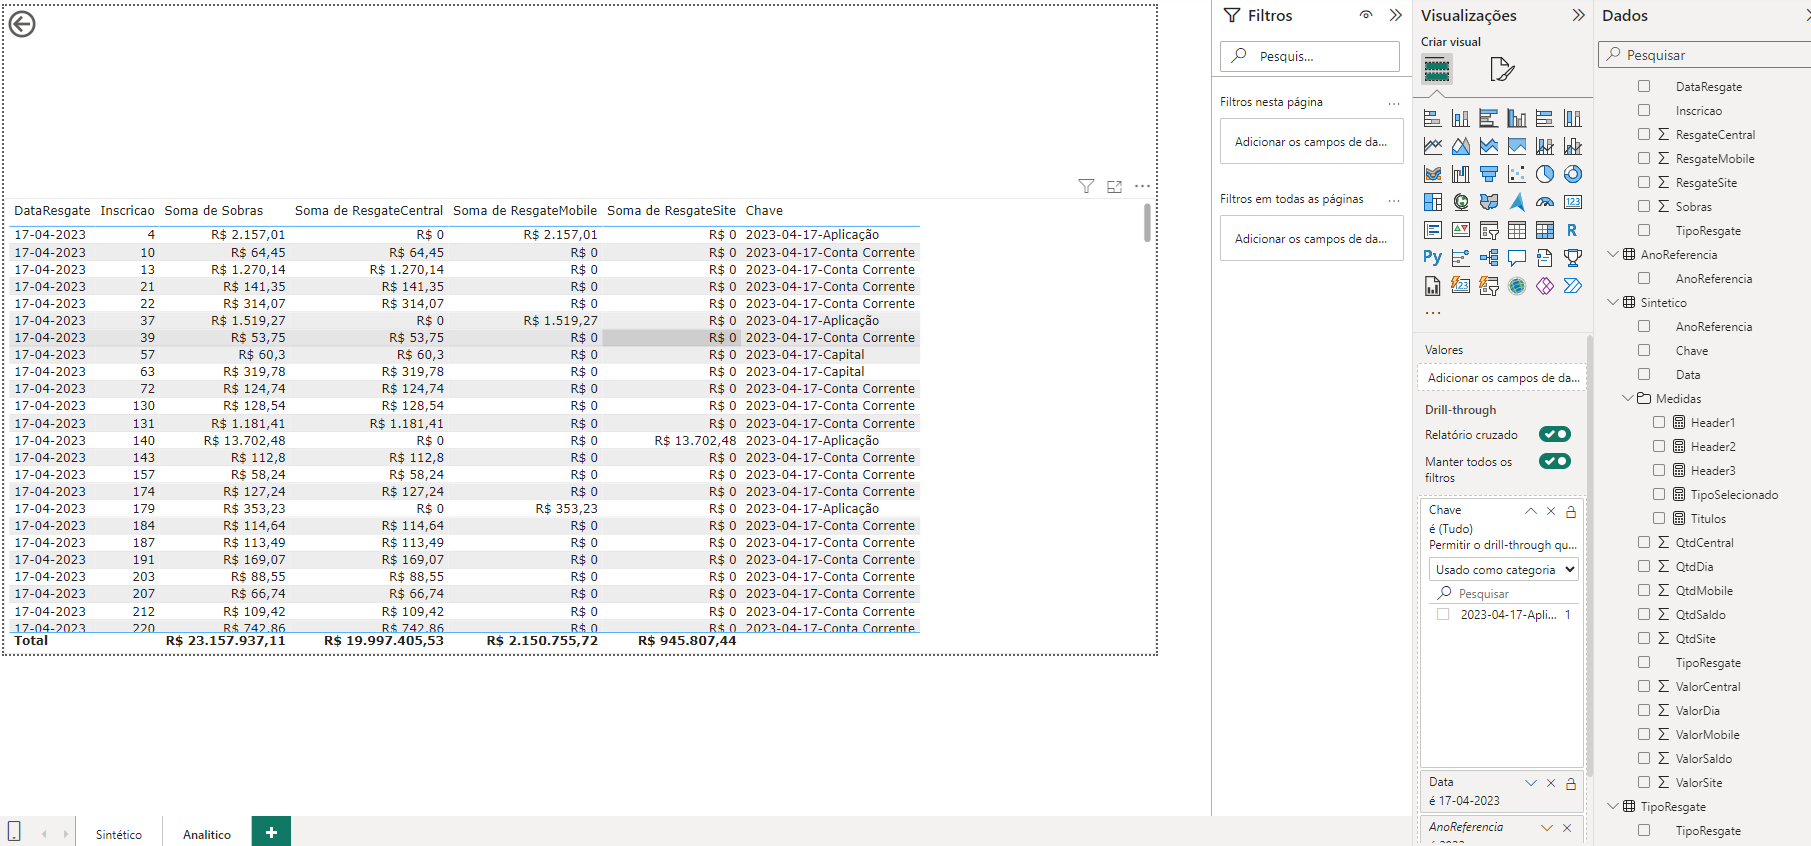Click the table visual vertical scrollbar
Viewport: 1811px width, 846px height.
[1147, 222]
